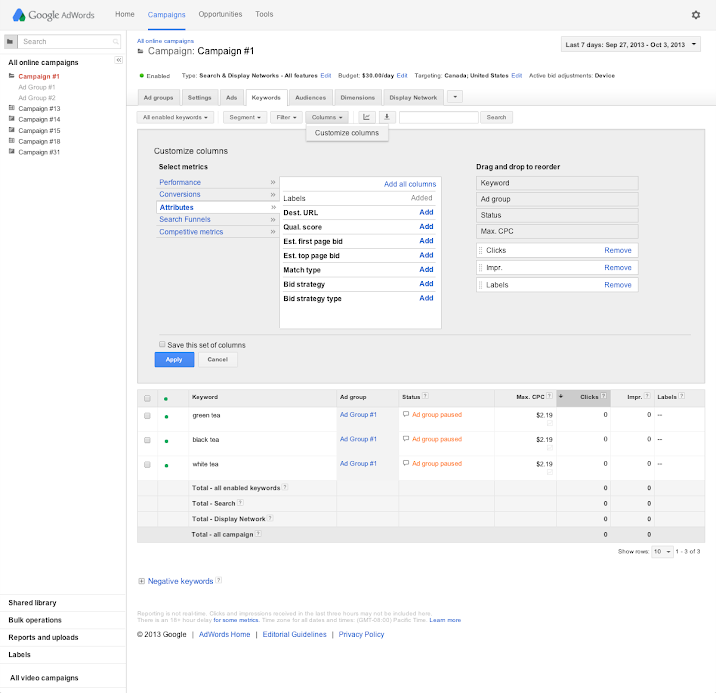The height and width of the screenshot is (693, 716).
Task: Click the Apply button
Action: coord(174,359)
